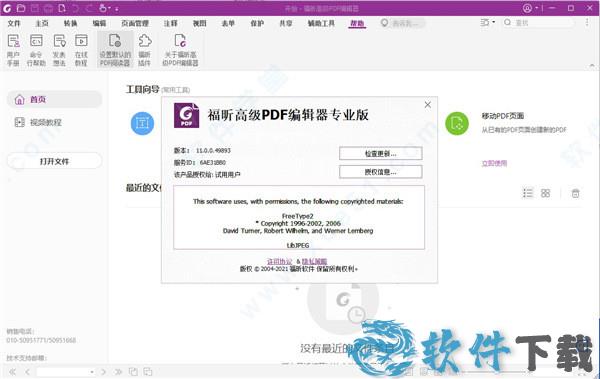
Task: Switch recent files to thumbnail grid view
Action: (545, 193)
